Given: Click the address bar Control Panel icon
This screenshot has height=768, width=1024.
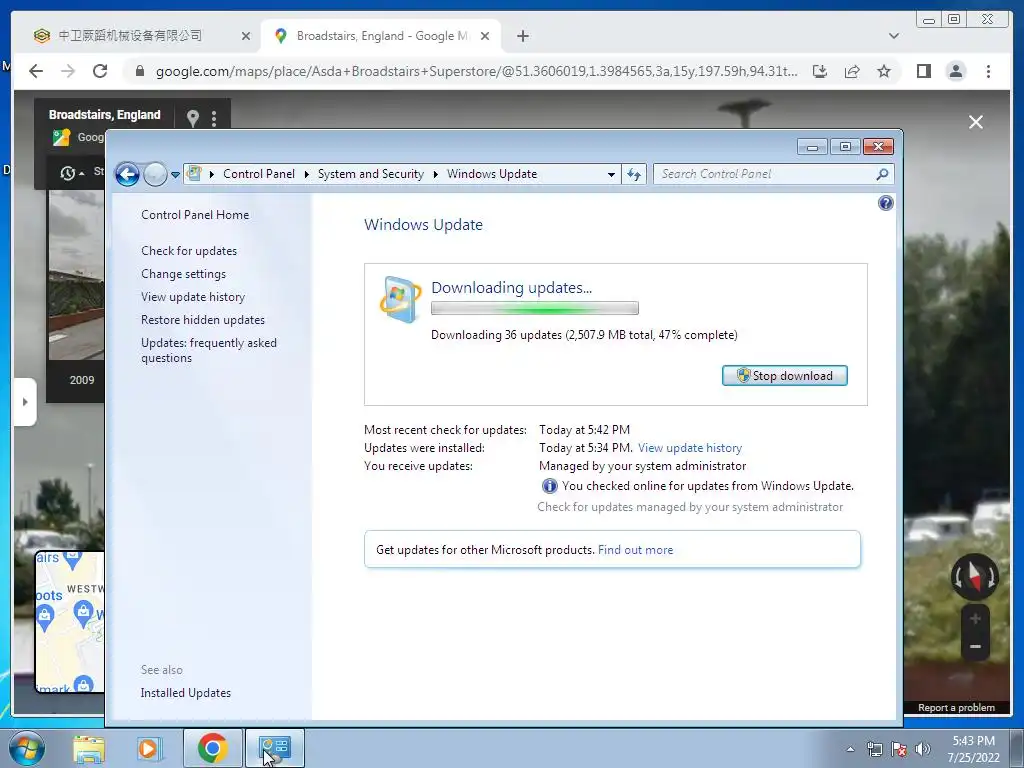Looking at the screenshot, I should 194,174.
